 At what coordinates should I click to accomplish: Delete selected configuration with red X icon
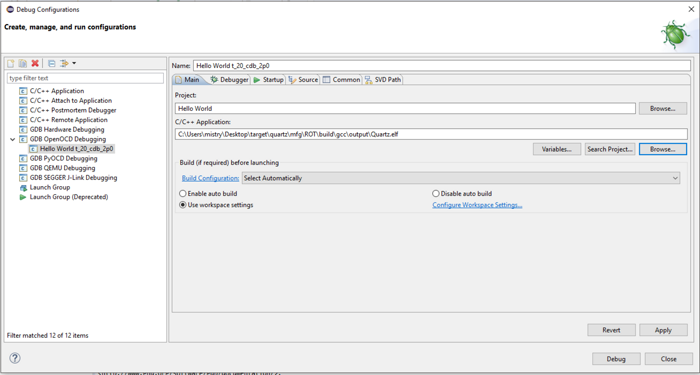pyautogui.click(x=35, y=63)
